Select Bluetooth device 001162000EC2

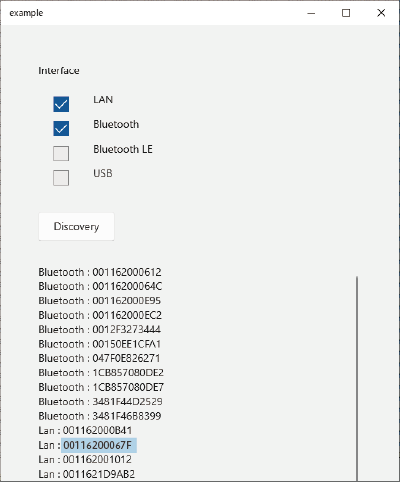coord(100,315)
